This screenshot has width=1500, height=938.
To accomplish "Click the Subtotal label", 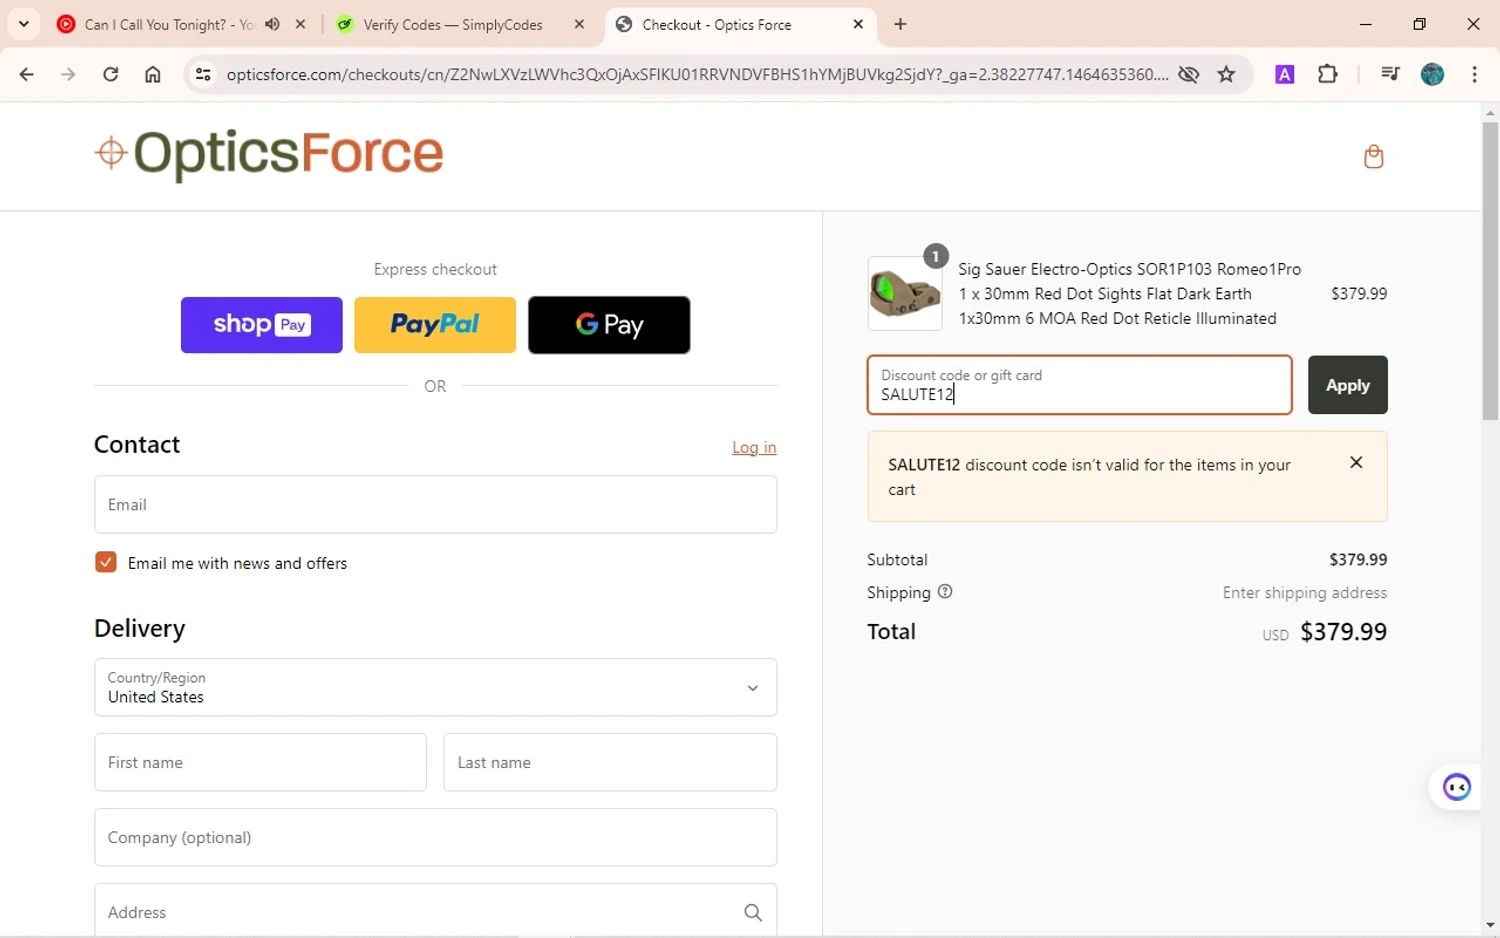I will 897,559.
